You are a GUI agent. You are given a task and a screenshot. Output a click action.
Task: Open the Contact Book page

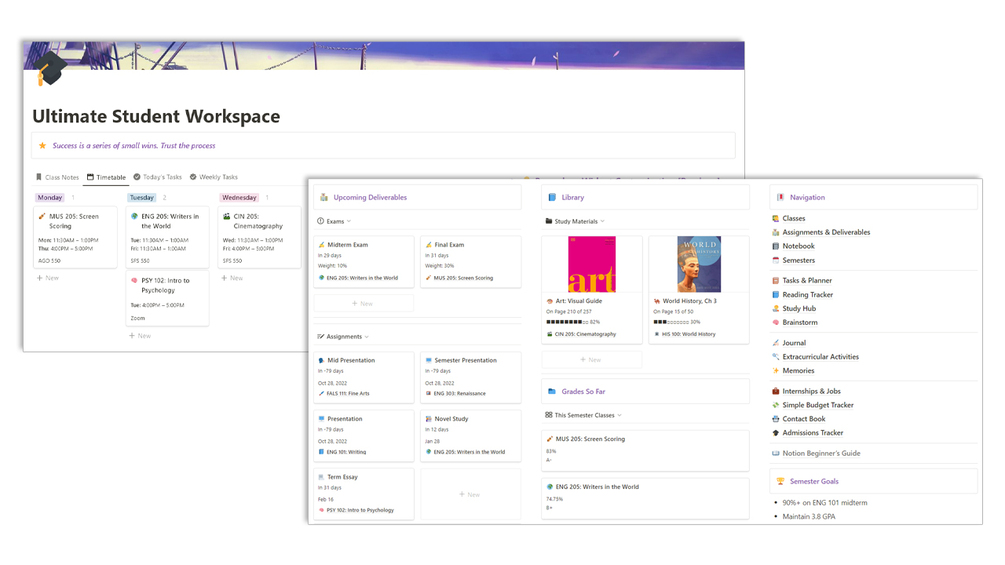point(803,419)
